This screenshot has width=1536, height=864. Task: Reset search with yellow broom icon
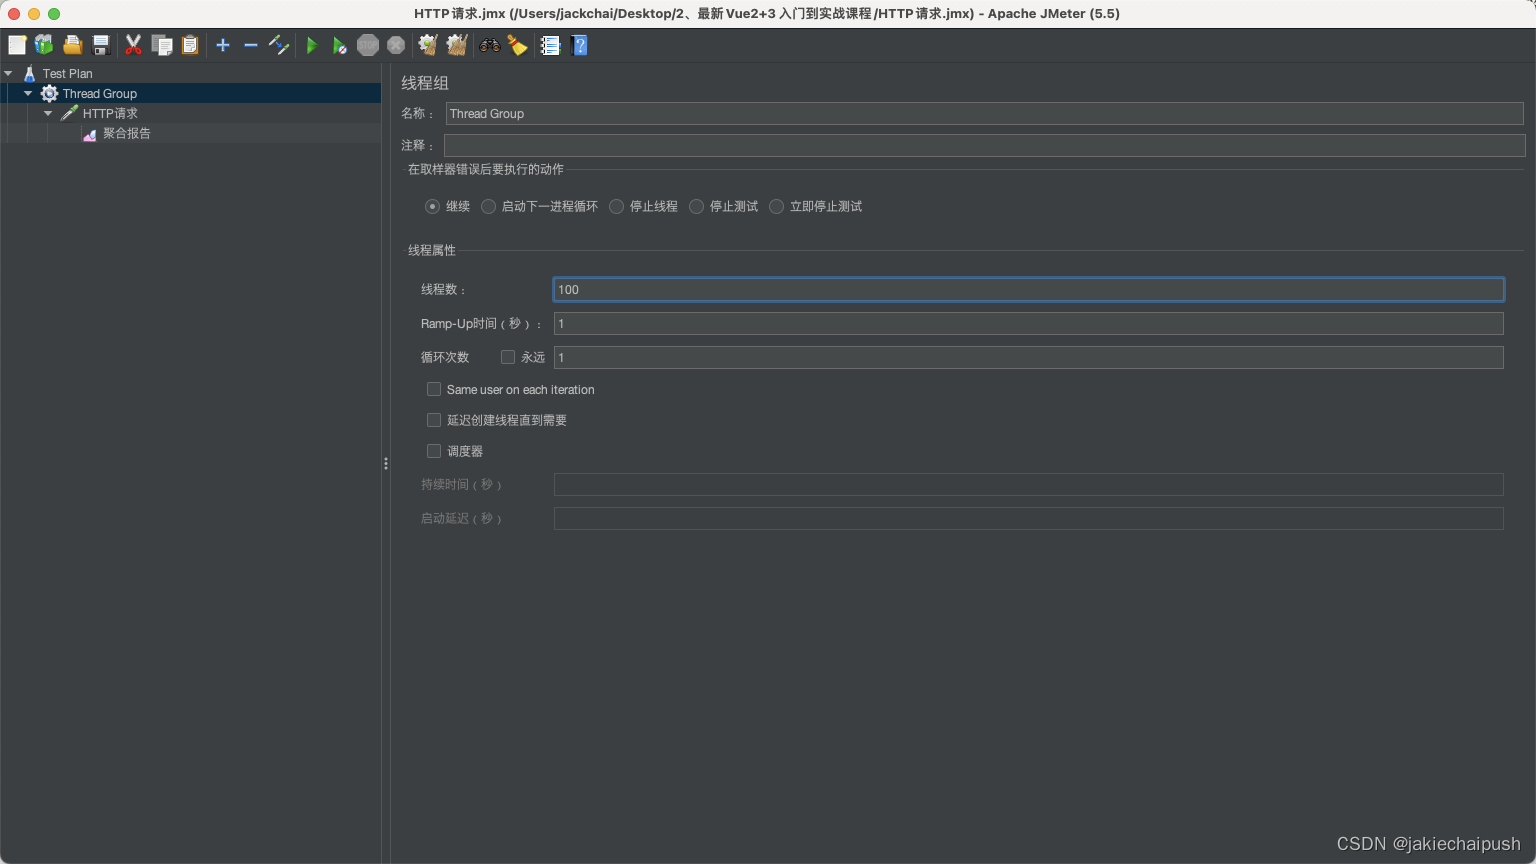(x=517, y=45)
